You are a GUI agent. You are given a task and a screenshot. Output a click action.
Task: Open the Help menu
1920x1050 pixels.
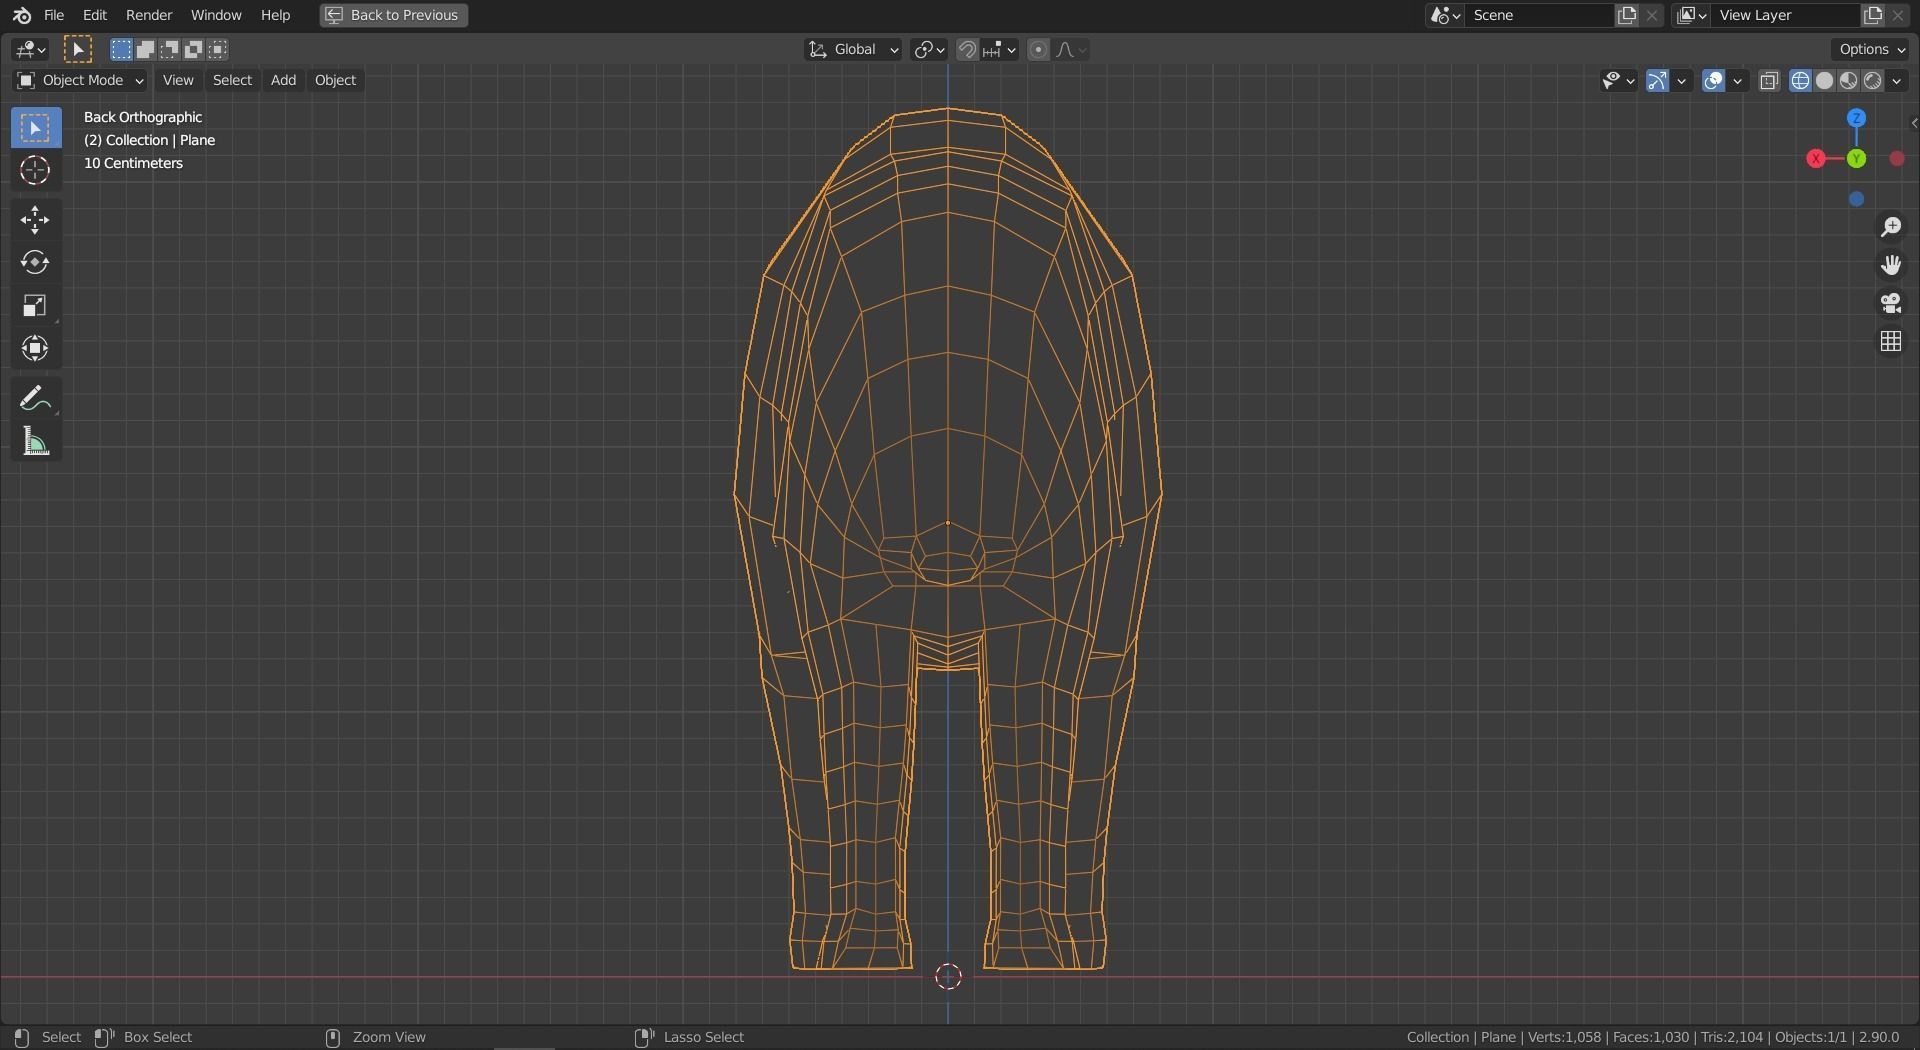pos(275,15)
